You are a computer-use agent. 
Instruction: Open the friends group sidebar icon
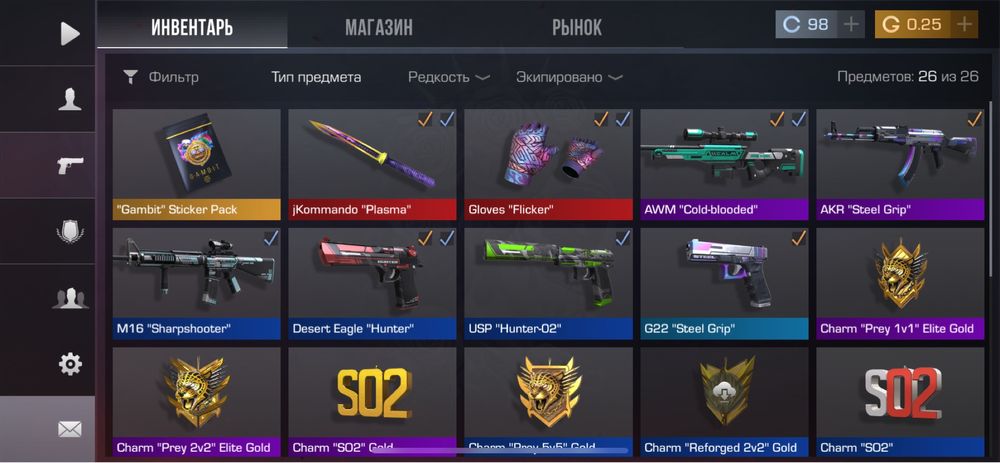pos(70,298)
